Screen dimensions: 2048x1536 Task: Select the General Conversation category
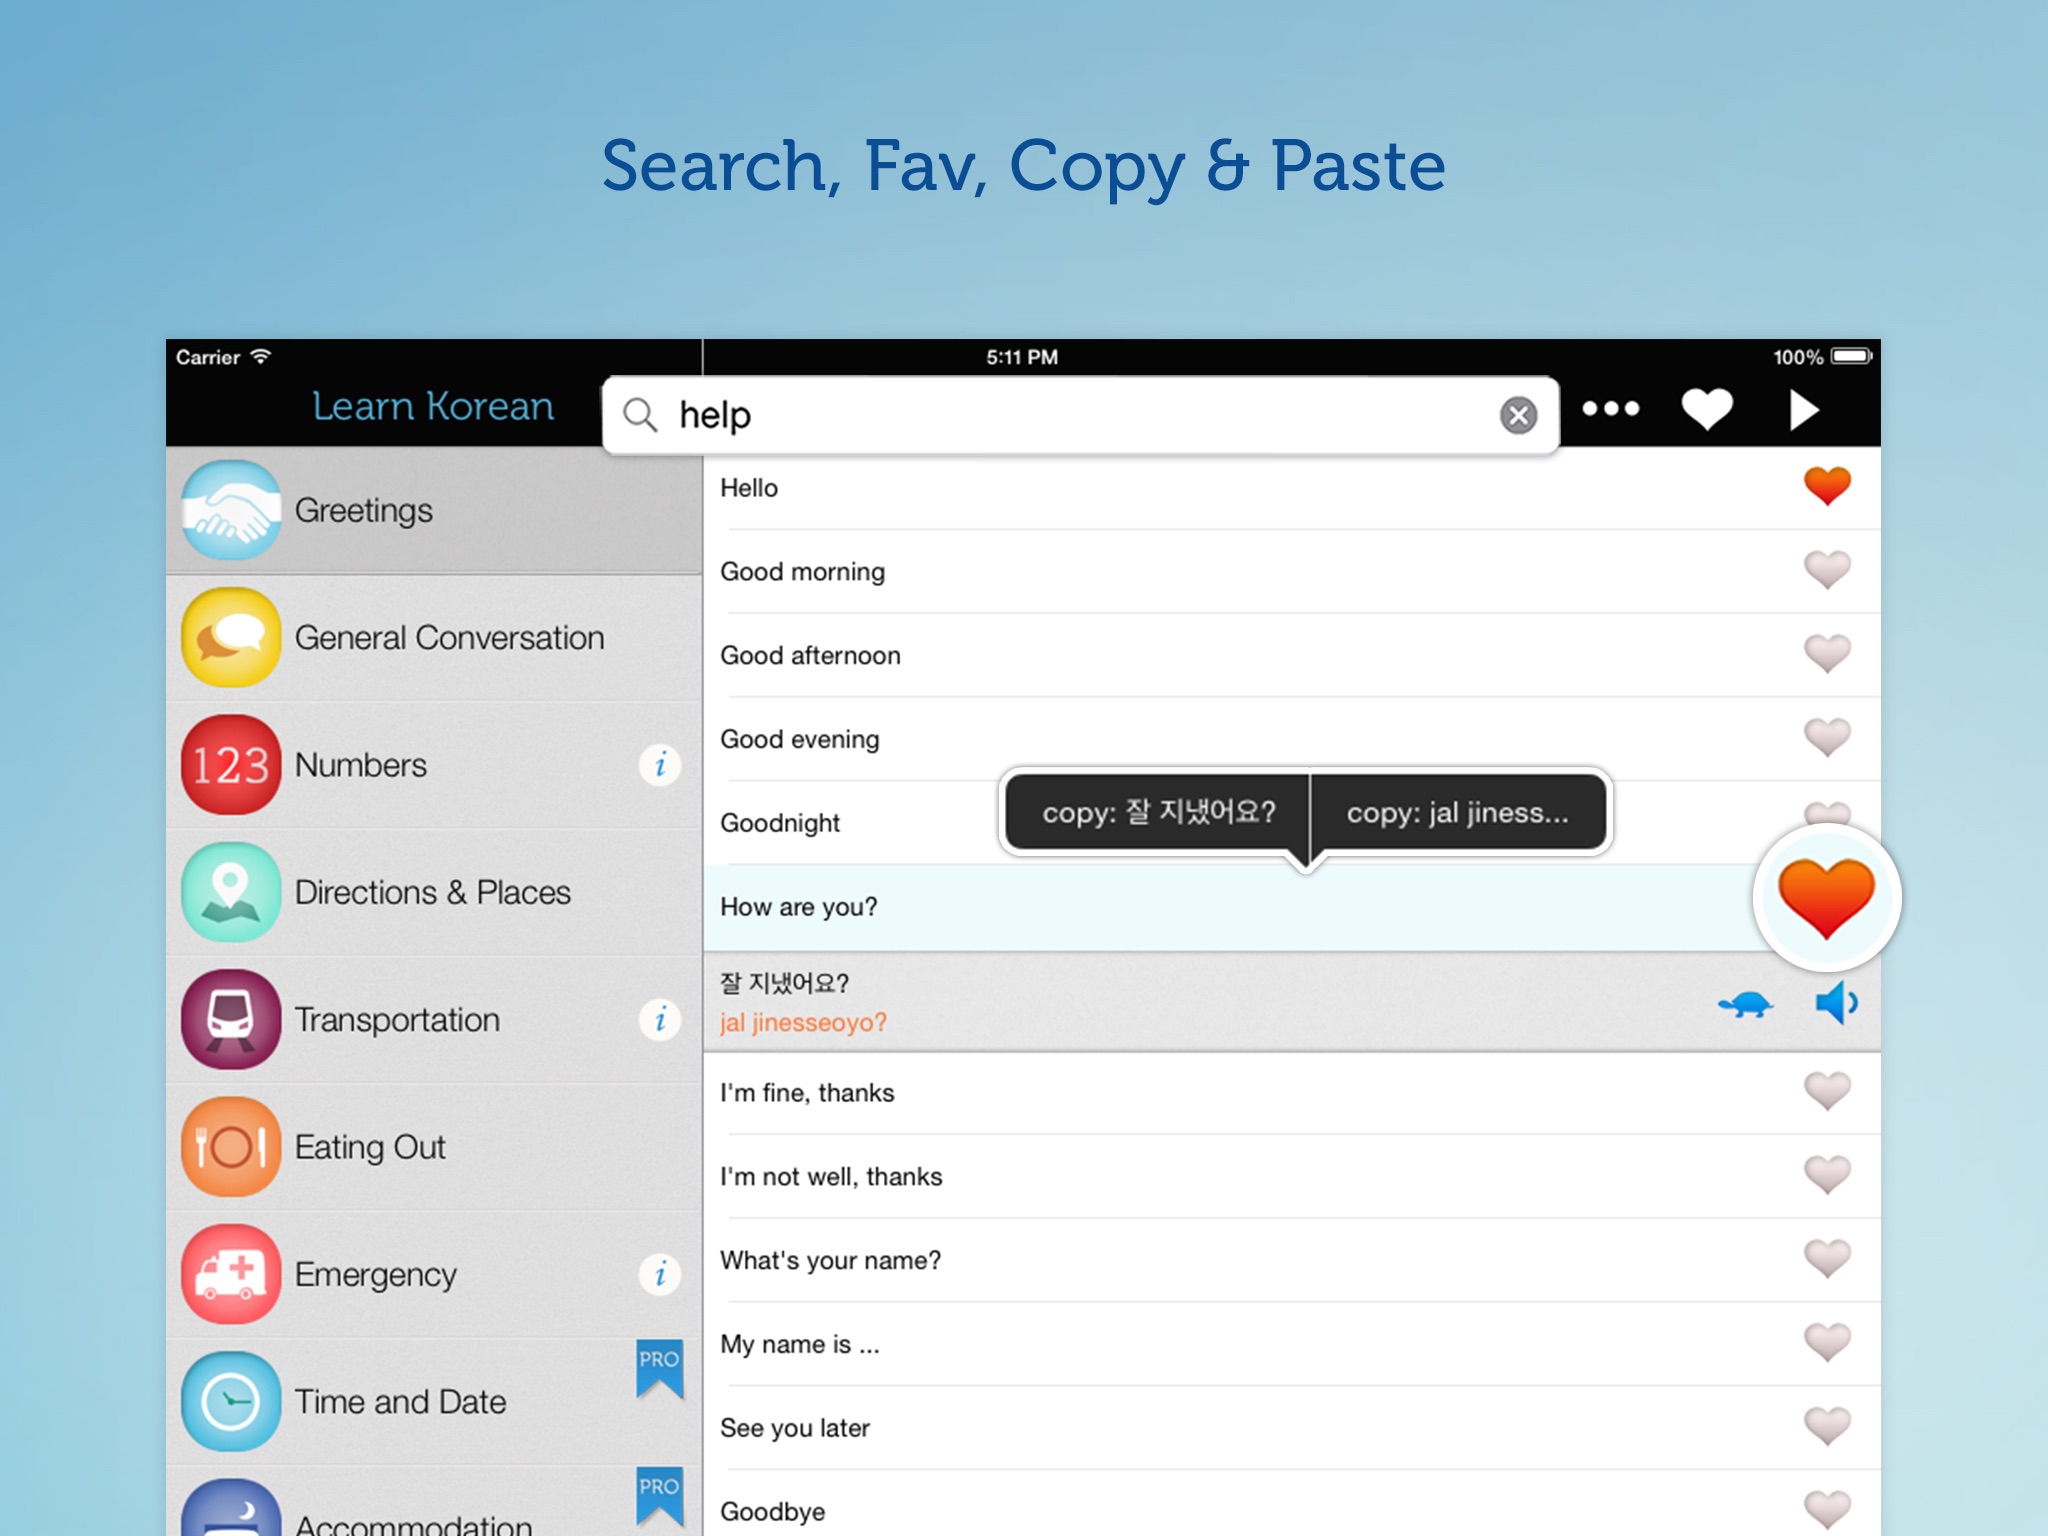tap(434, 637)
